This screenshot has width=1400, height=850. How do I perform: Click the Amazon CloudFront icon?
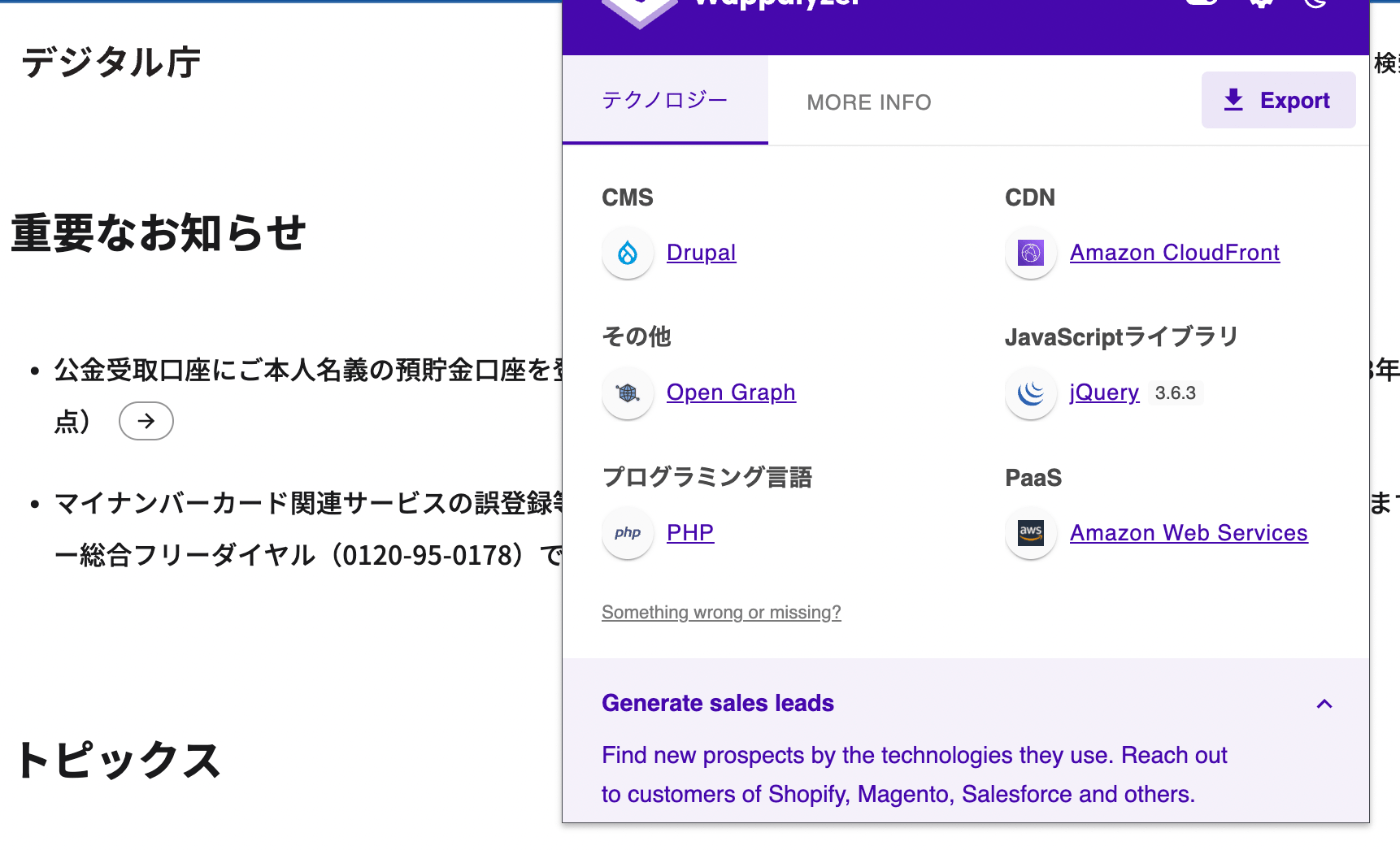(x=1031, y=253)
